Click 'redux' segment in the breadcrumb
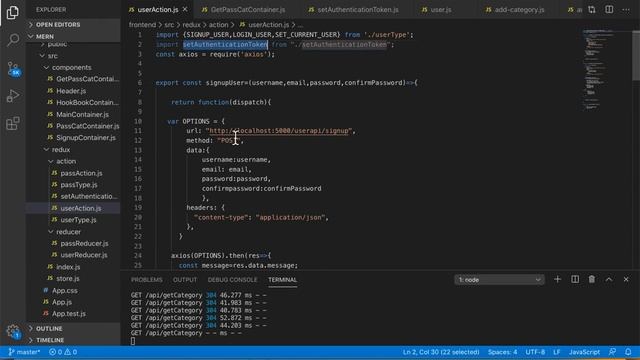 191,25
